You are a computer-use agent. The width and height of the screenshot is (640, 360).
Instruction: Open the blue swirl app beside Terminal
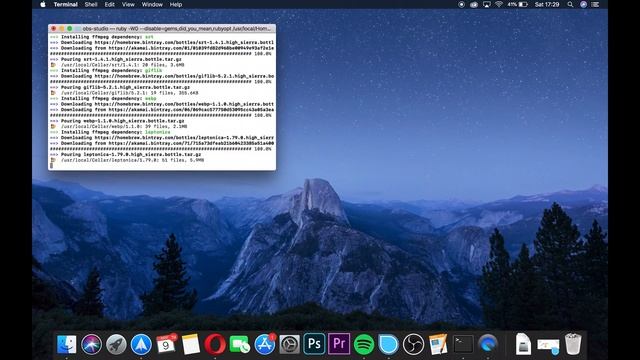point(488,344)
